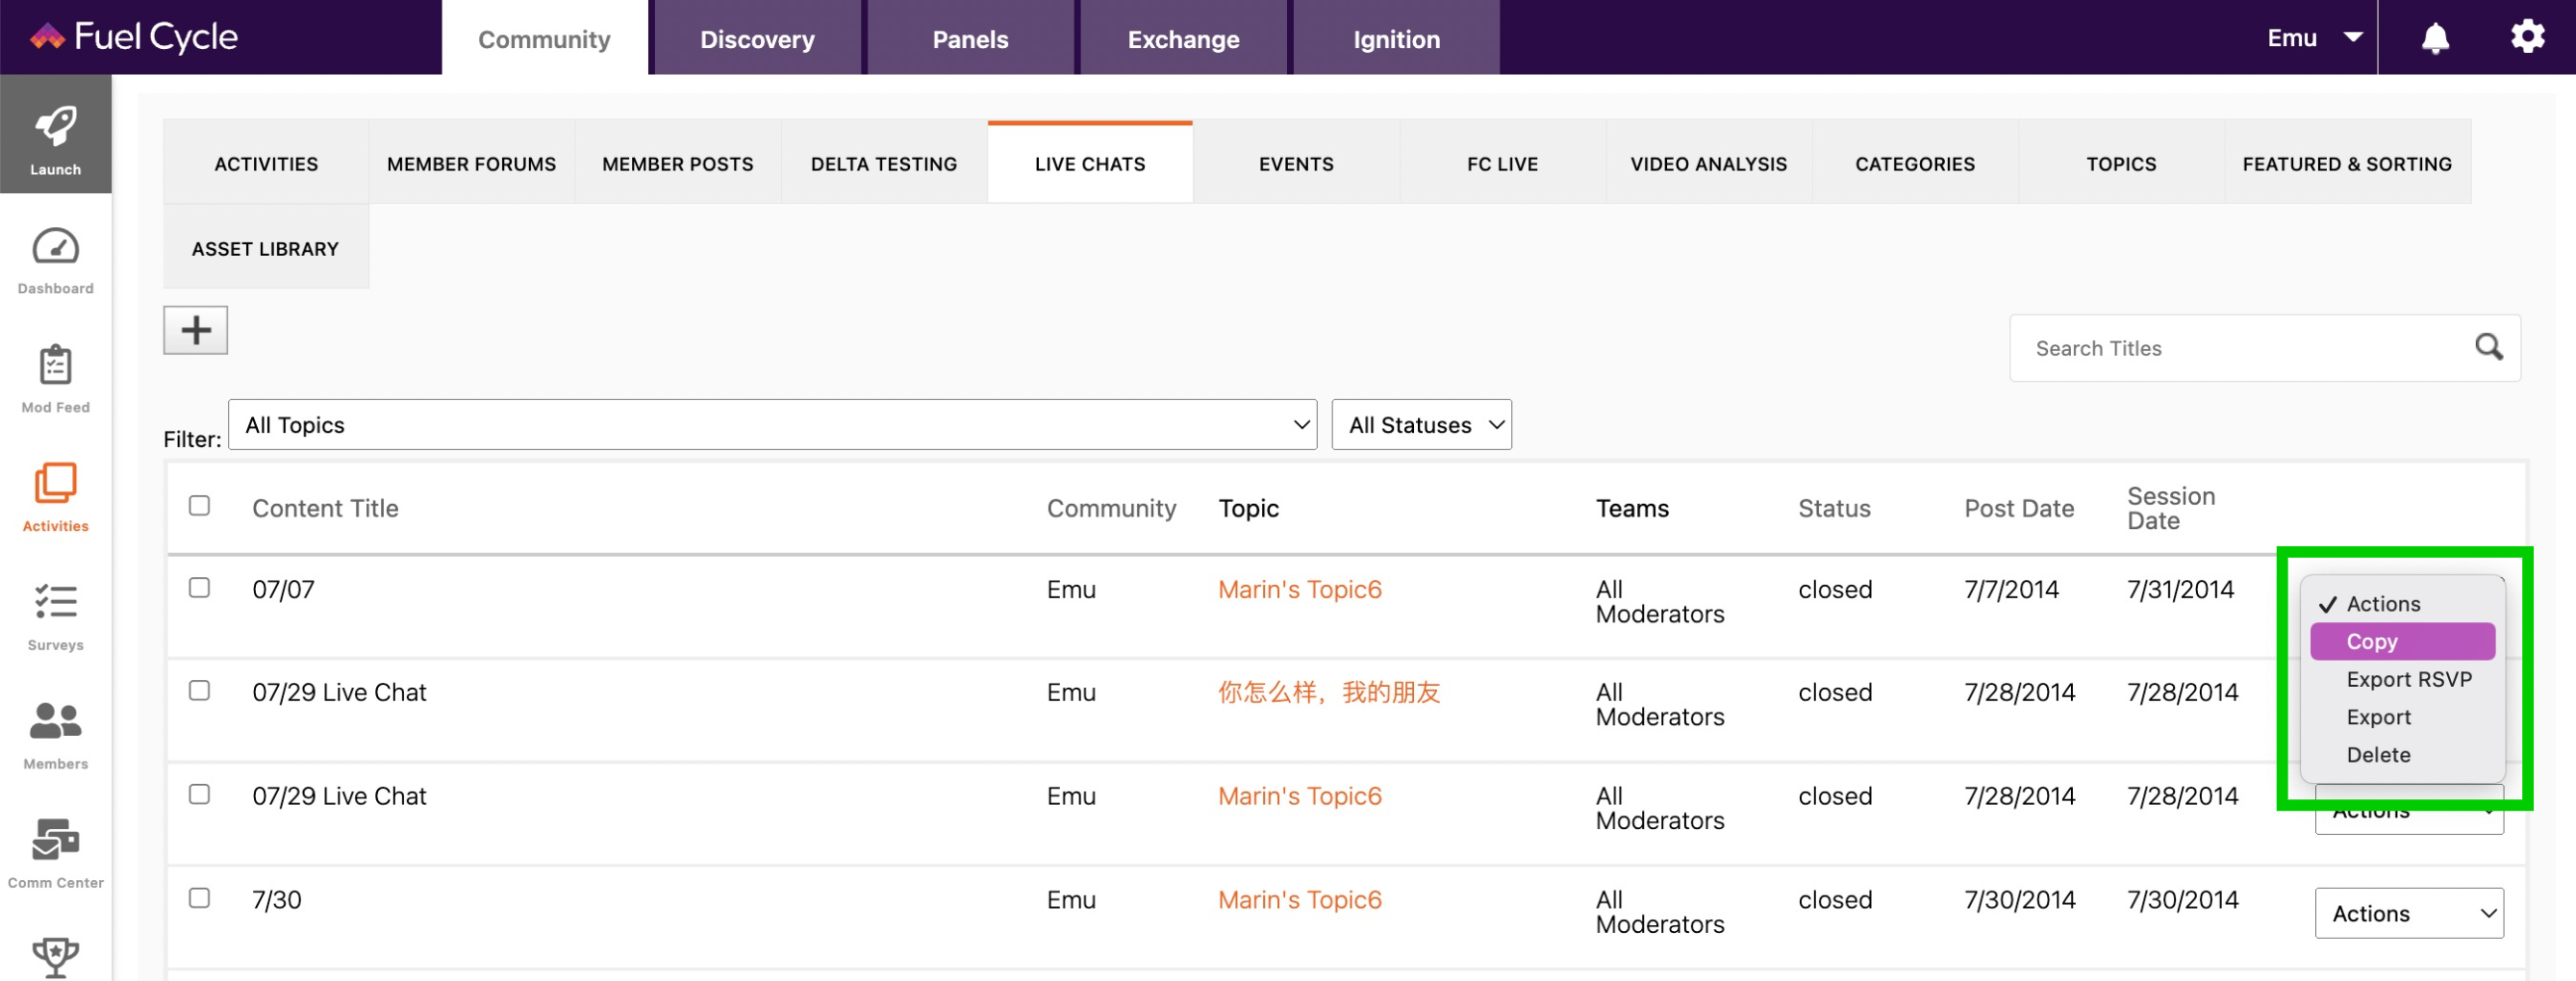
Task: Choose Export RSVP in the Actions menu
Action: pyautogui.click(x=2402, y=679)
